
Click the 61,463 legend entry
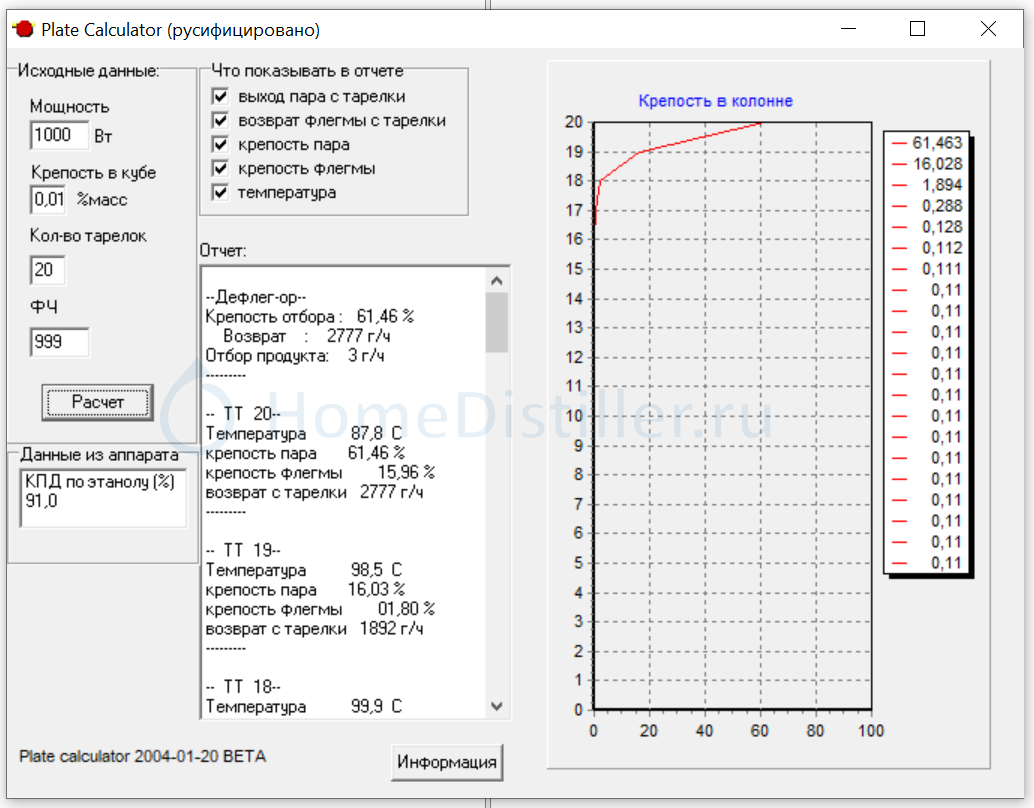[x=929, y=143]
